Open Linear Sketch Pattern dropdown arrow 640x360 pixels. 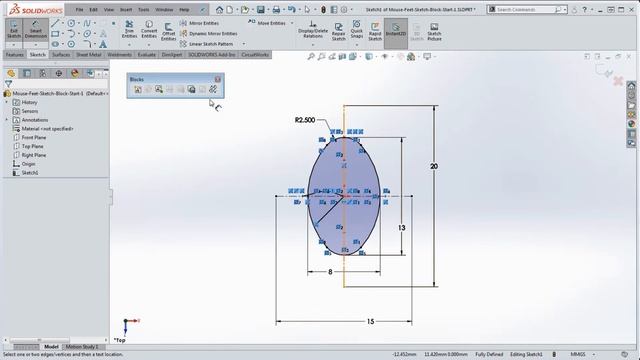(x=244, y=44)
